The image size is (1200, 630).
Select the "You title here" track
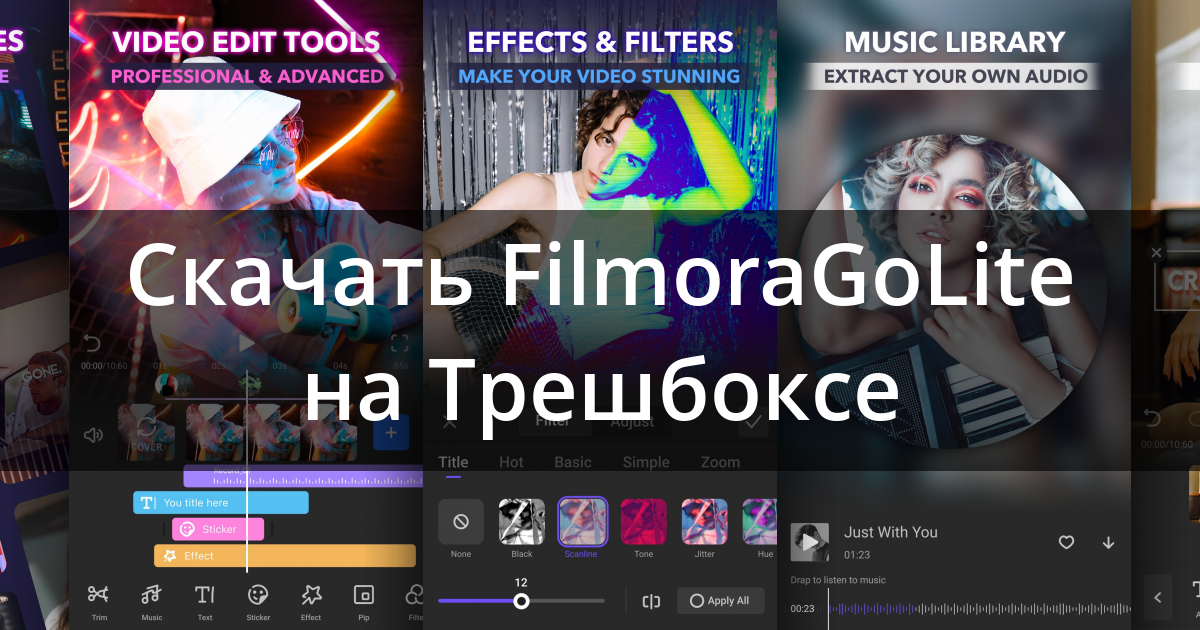point(221,502)
